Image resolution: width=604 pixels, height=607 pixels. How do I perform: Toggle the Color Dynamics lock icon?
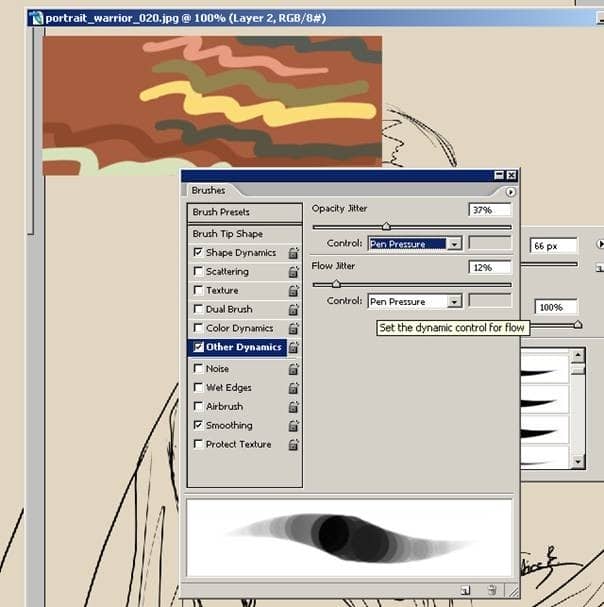(293, 329)
